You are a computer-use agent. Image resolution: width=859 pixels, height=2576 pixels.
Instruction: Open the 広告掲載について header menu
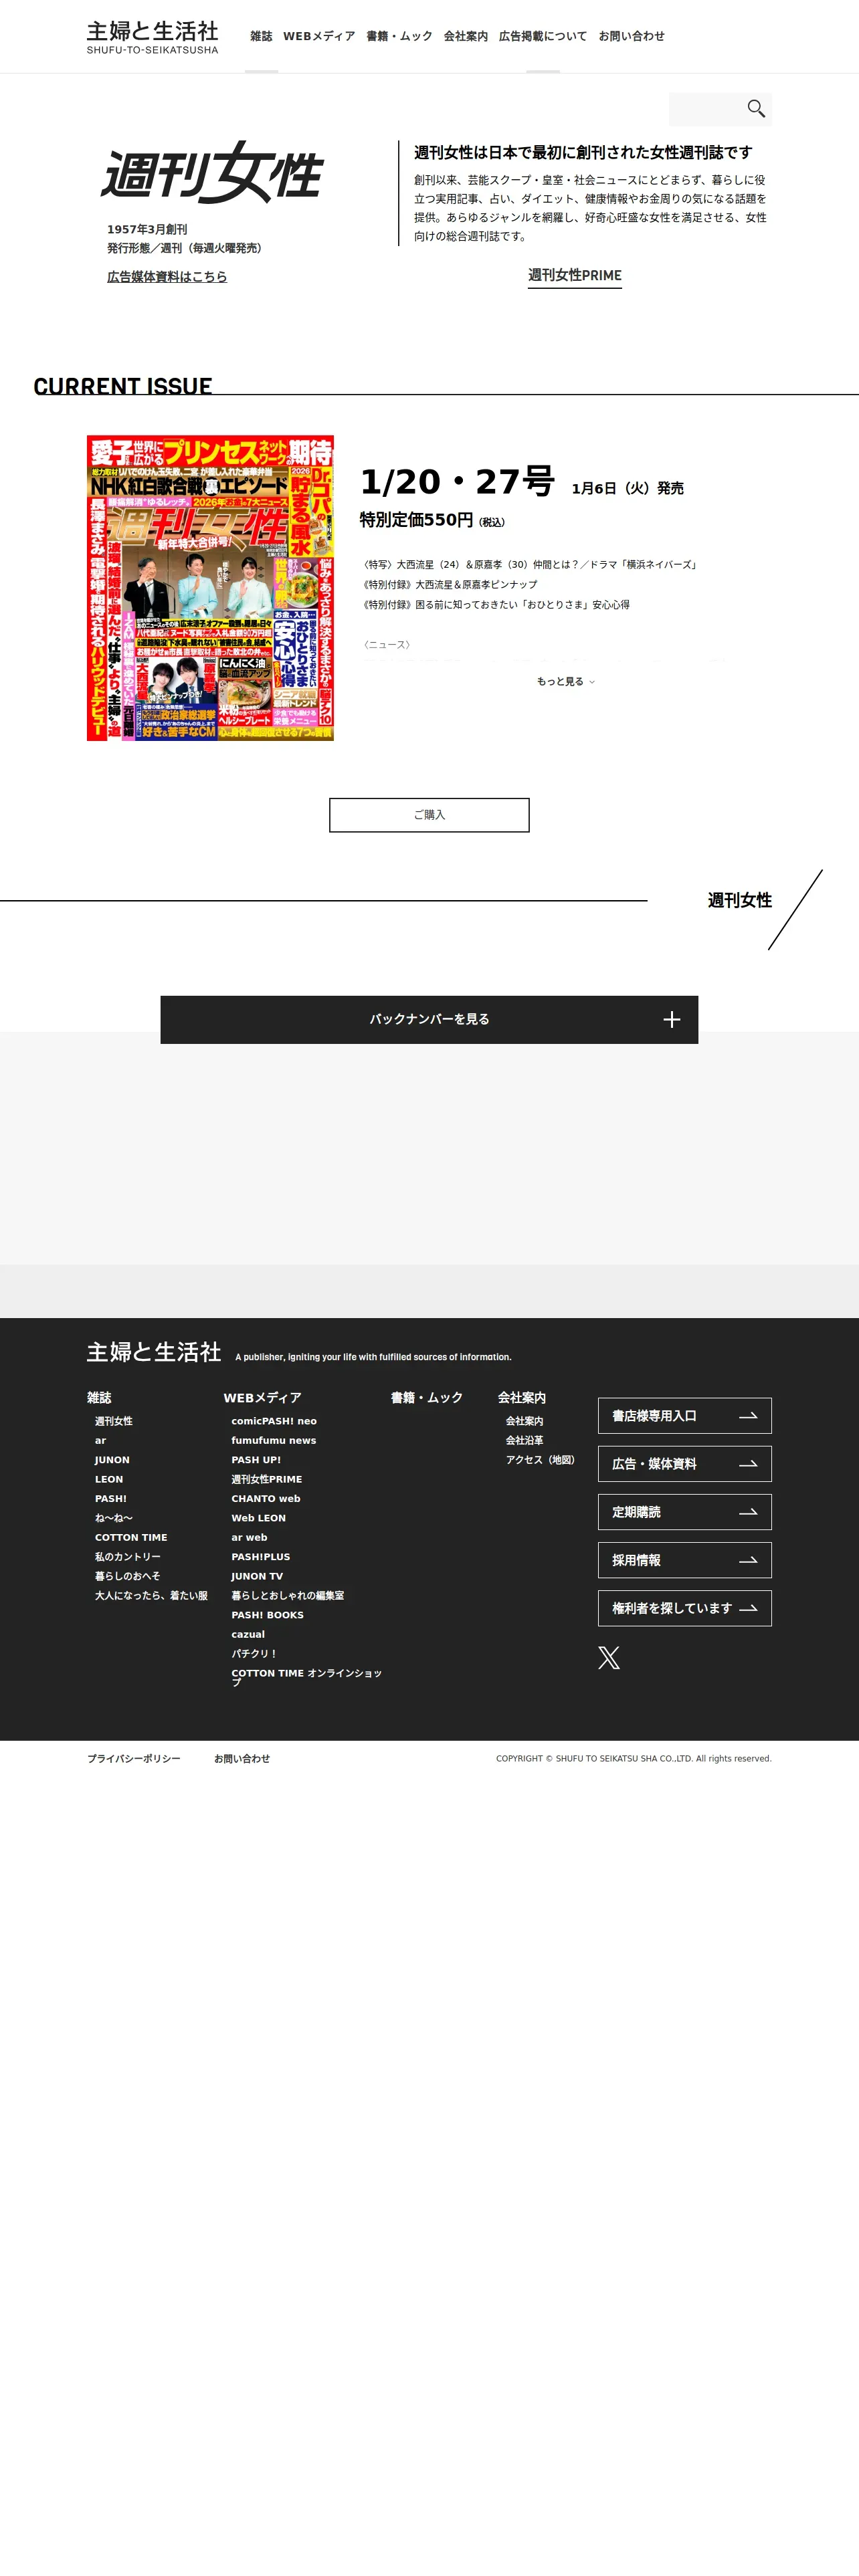[543, 36]
